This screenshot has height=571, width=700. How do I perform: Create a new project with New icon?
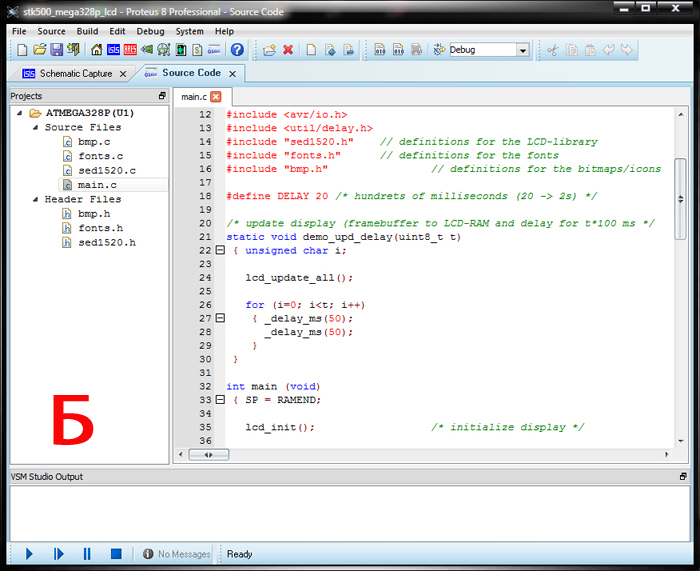click(22, 50)
